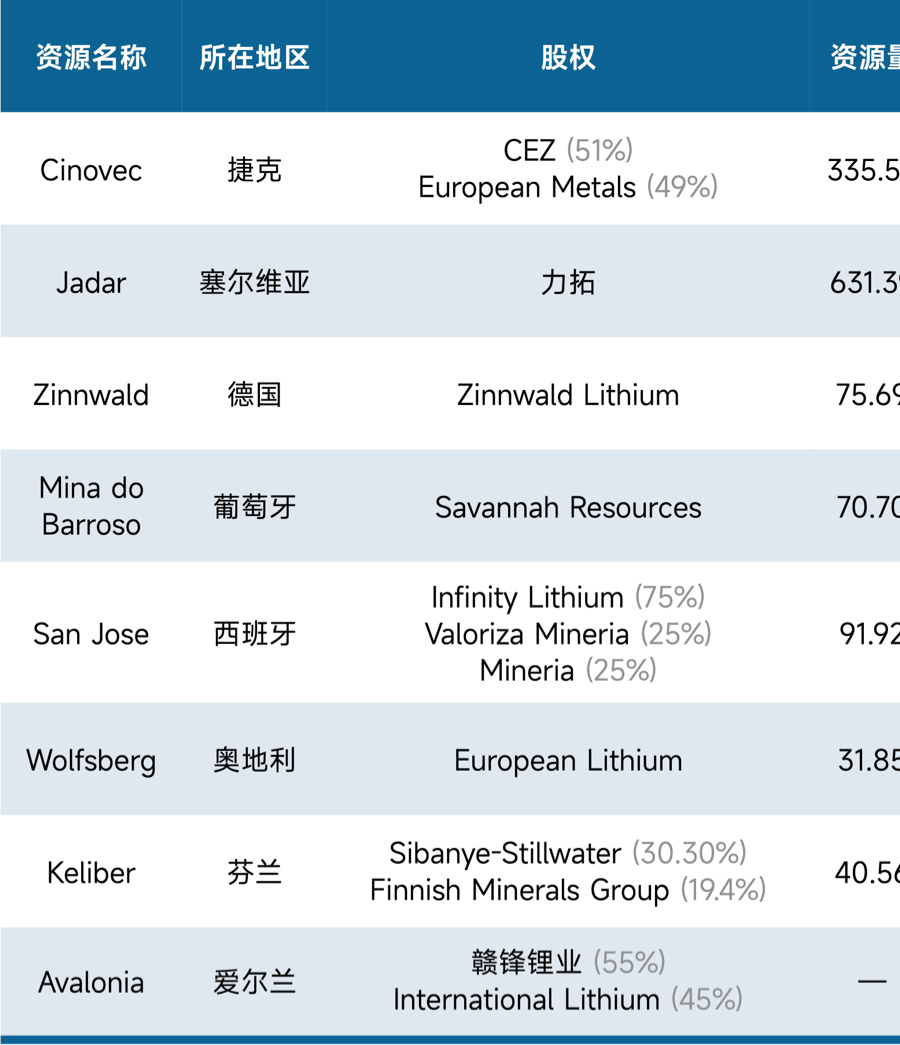Select the Wolfsberg resource name cell
Image resolution: width=900 pixels, height=1045 pixels.
point(91,761)
